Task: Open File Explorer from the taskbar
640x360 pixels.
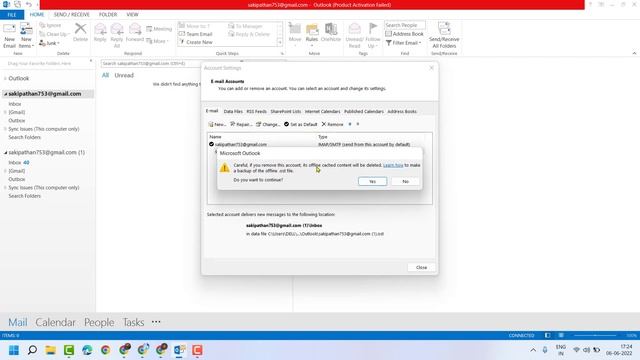Action: coord(51,350)
